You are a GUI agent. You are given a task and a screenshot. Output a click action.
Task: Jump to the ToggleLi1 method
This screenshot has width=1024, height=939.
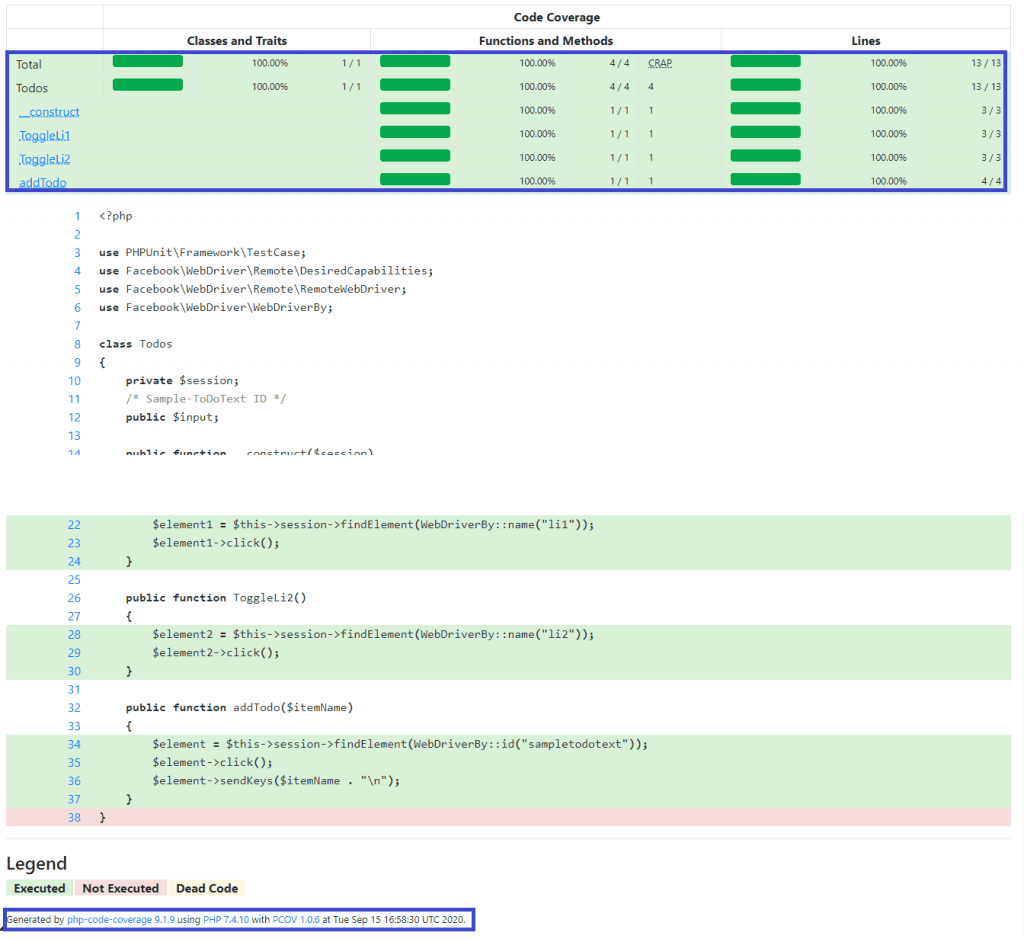click(x=45, y=135)
